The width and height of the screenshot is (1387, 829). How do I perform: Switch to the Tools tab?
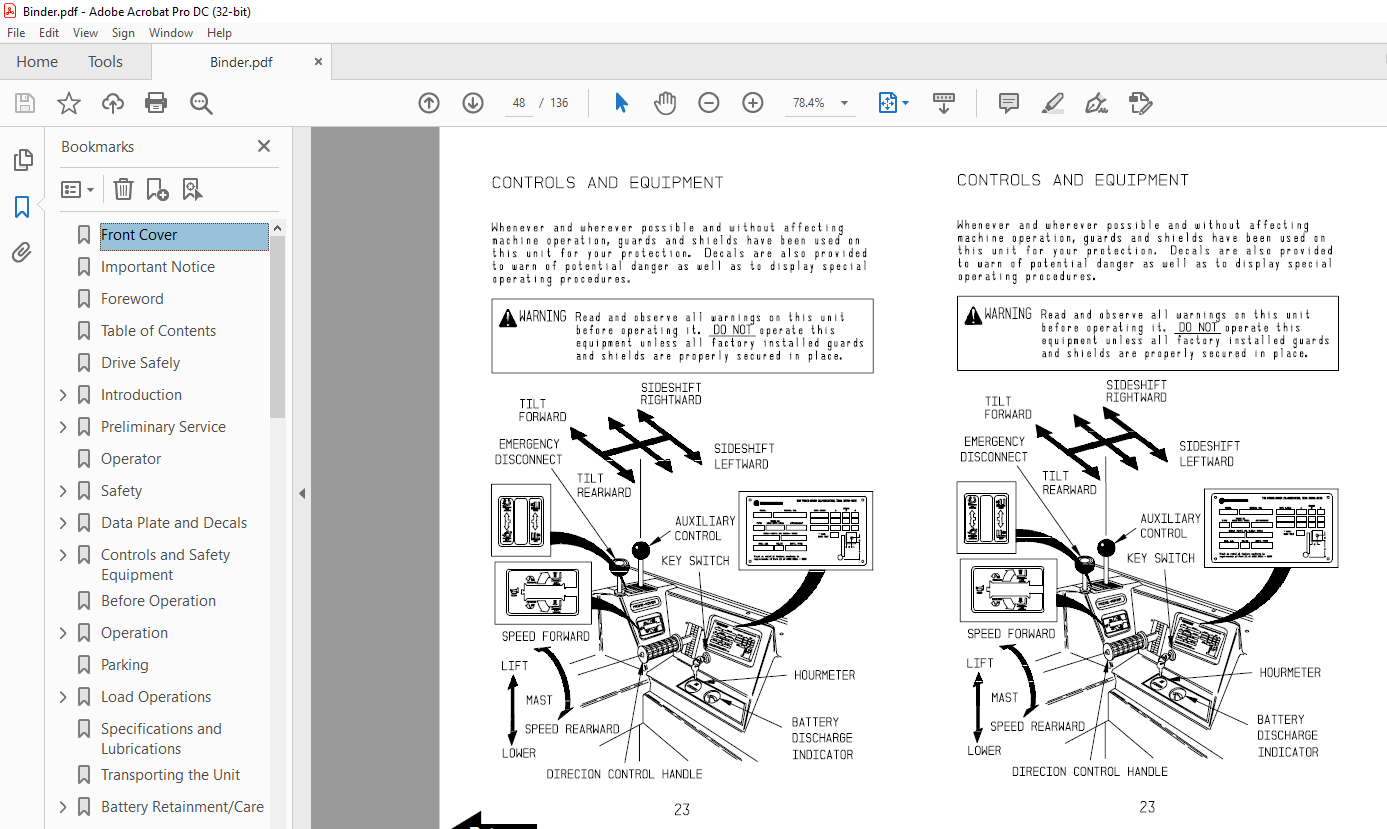point(105,62)
